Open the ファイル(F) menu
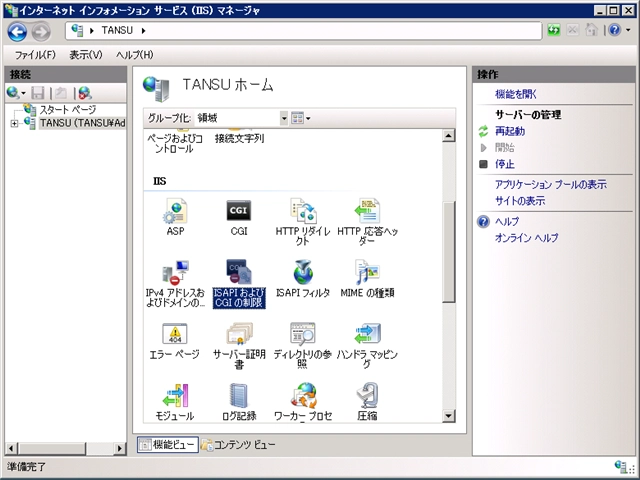640x480 pixels. pos(35,55)
